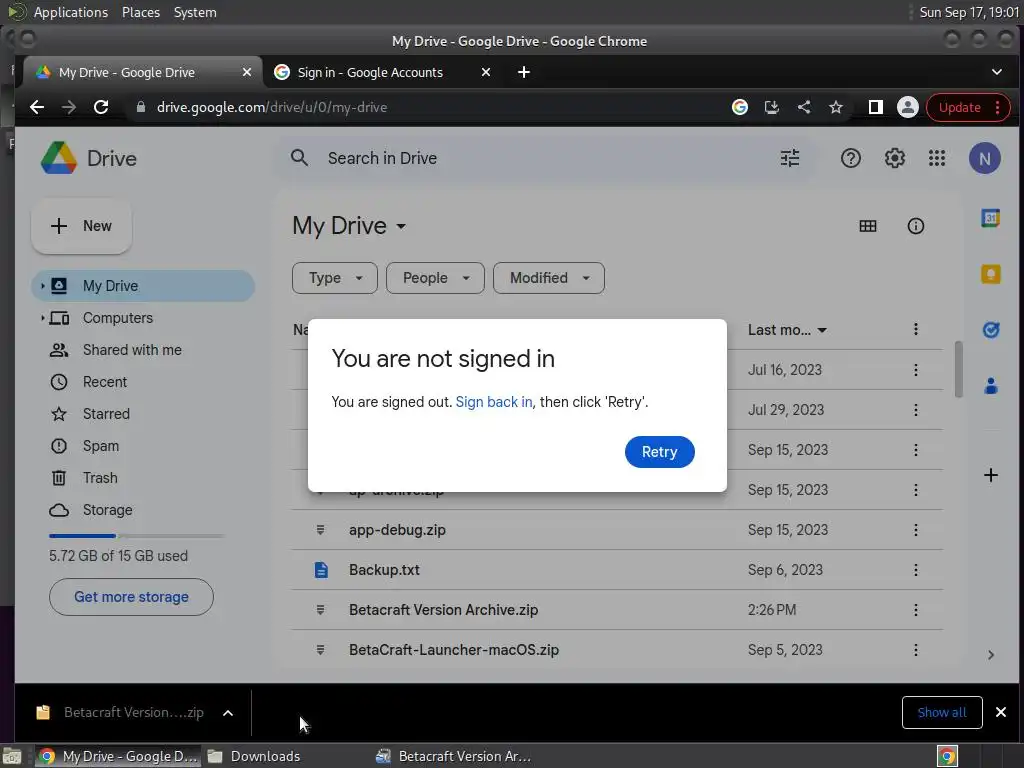Click the install app icon in address bar
The height and width of the screenshot is (768, 1024).
(x=771, y=108)
